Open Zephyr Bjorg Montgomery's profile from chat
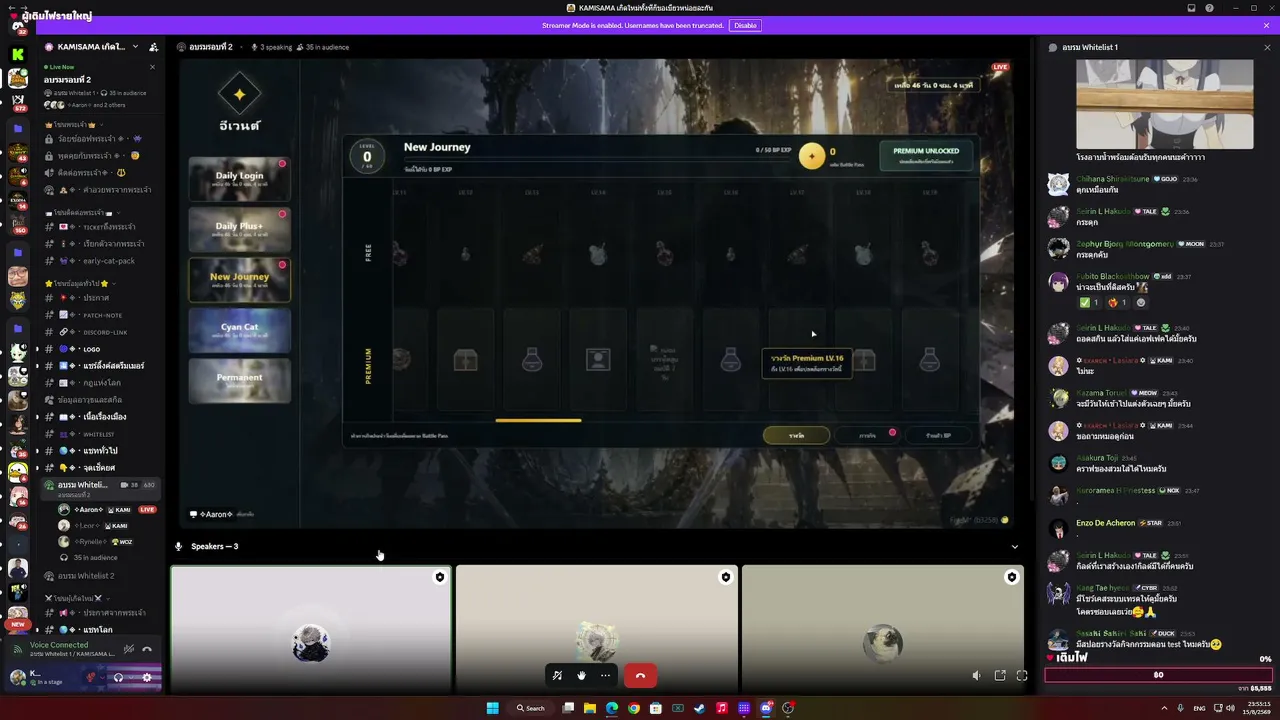Screen dimensions: 1280x720 (1125, 244)
